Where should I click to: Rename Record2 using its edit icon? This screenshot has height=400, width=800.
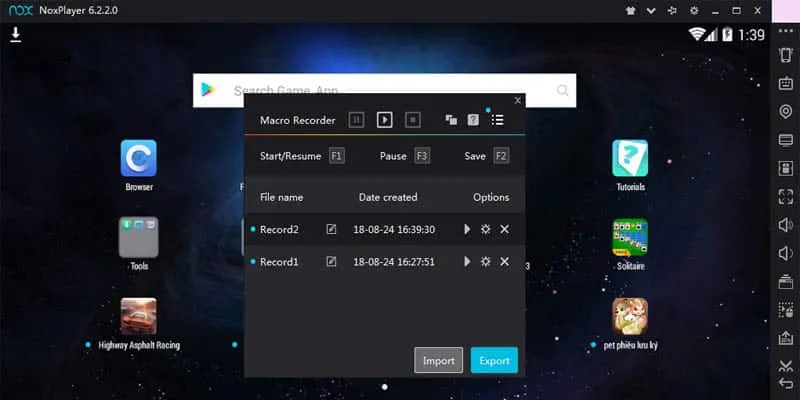pos(331,229)
